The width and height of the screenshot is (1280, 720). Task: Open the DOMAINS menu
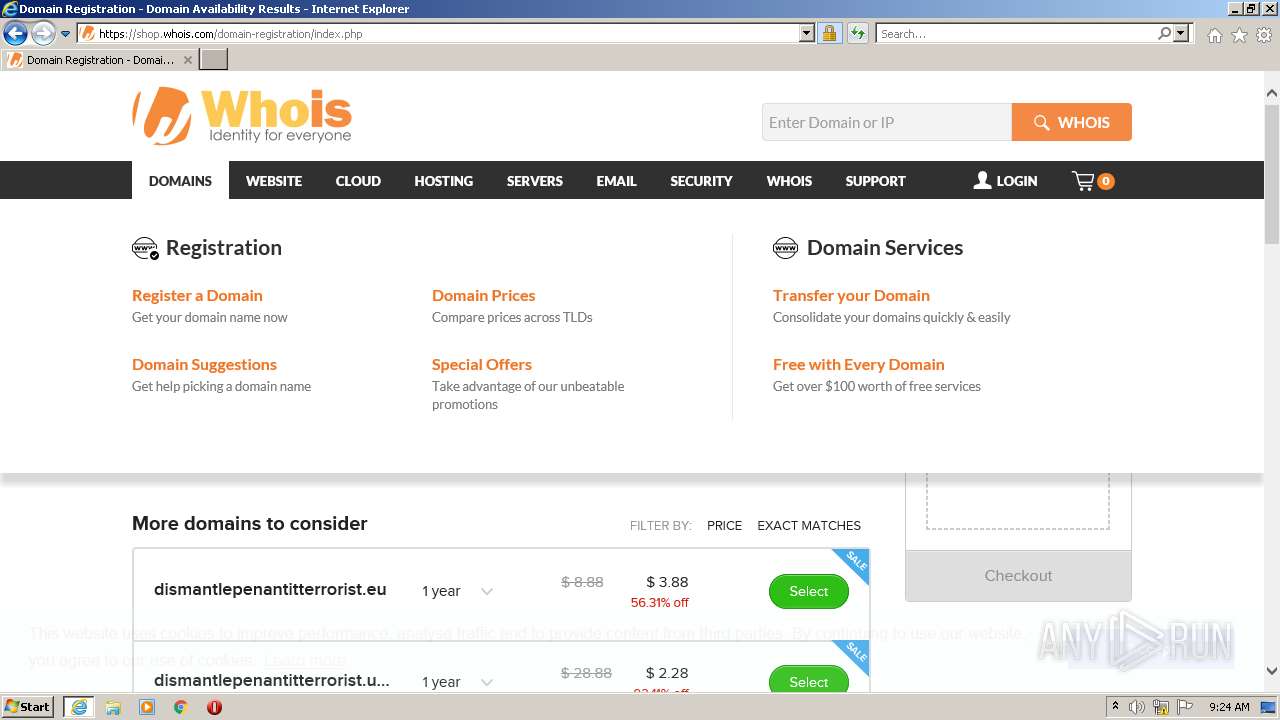[x=180, y=181]
